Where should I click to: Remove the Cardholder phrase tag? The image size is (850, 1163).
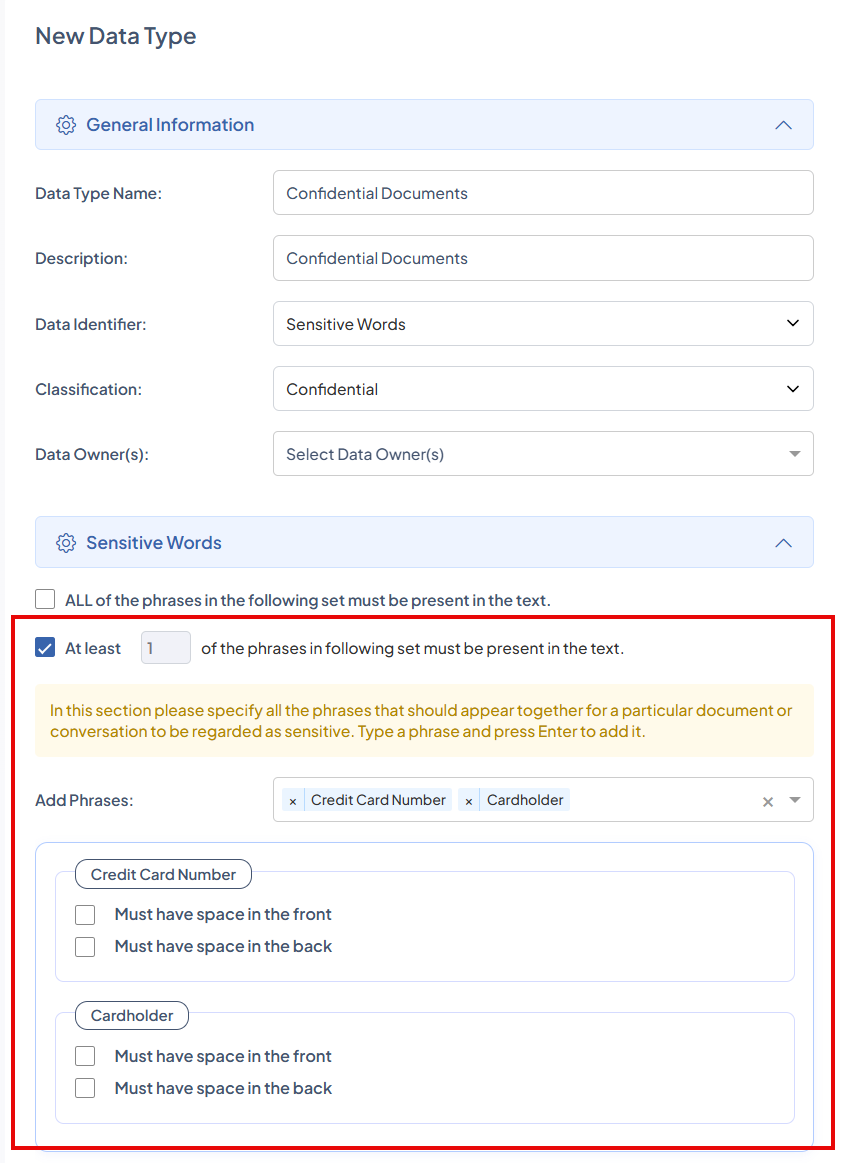tap(469, 801)
